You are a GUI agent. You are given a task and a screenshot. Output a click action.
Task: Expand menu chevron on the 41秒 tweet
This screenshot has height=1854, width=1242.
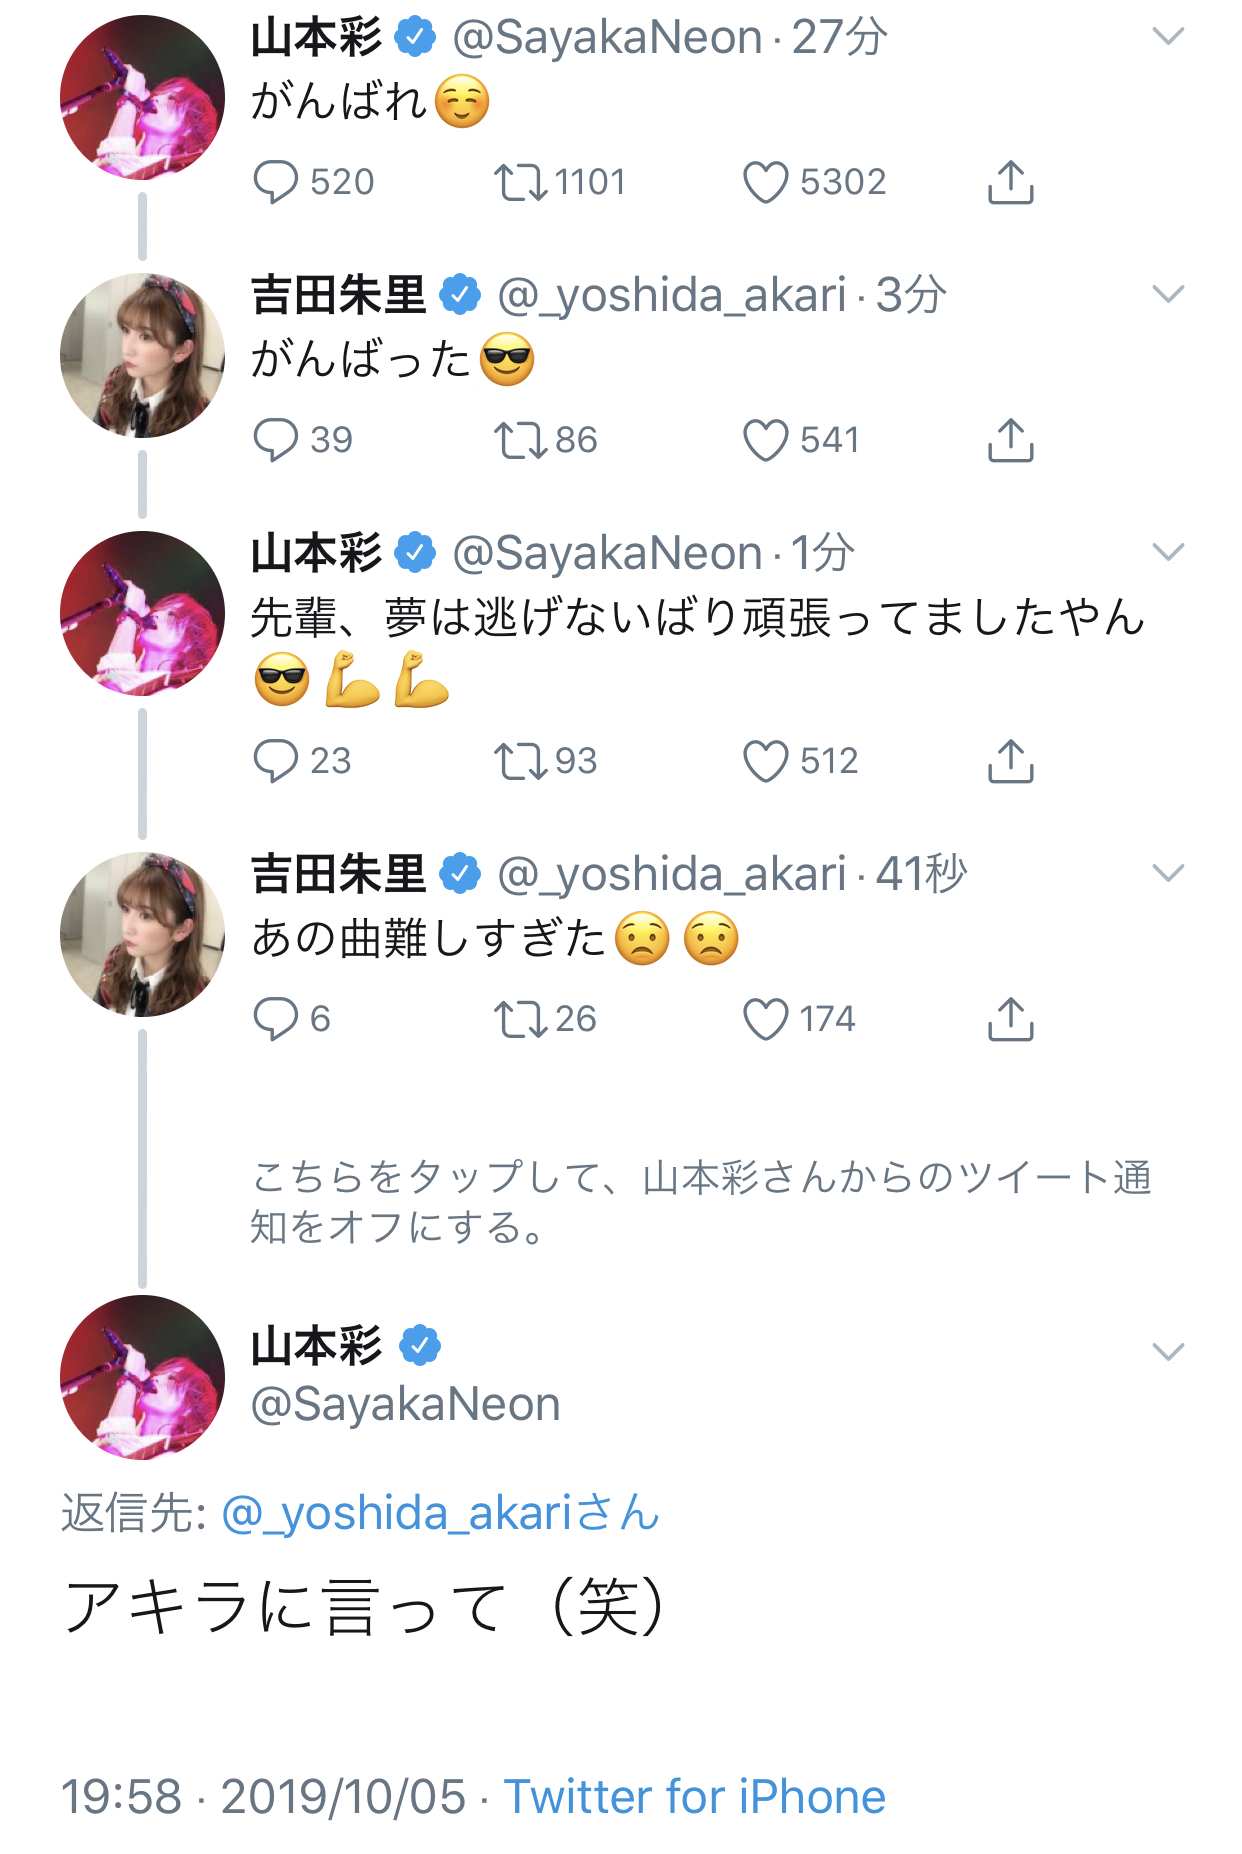pos(1168,873)
